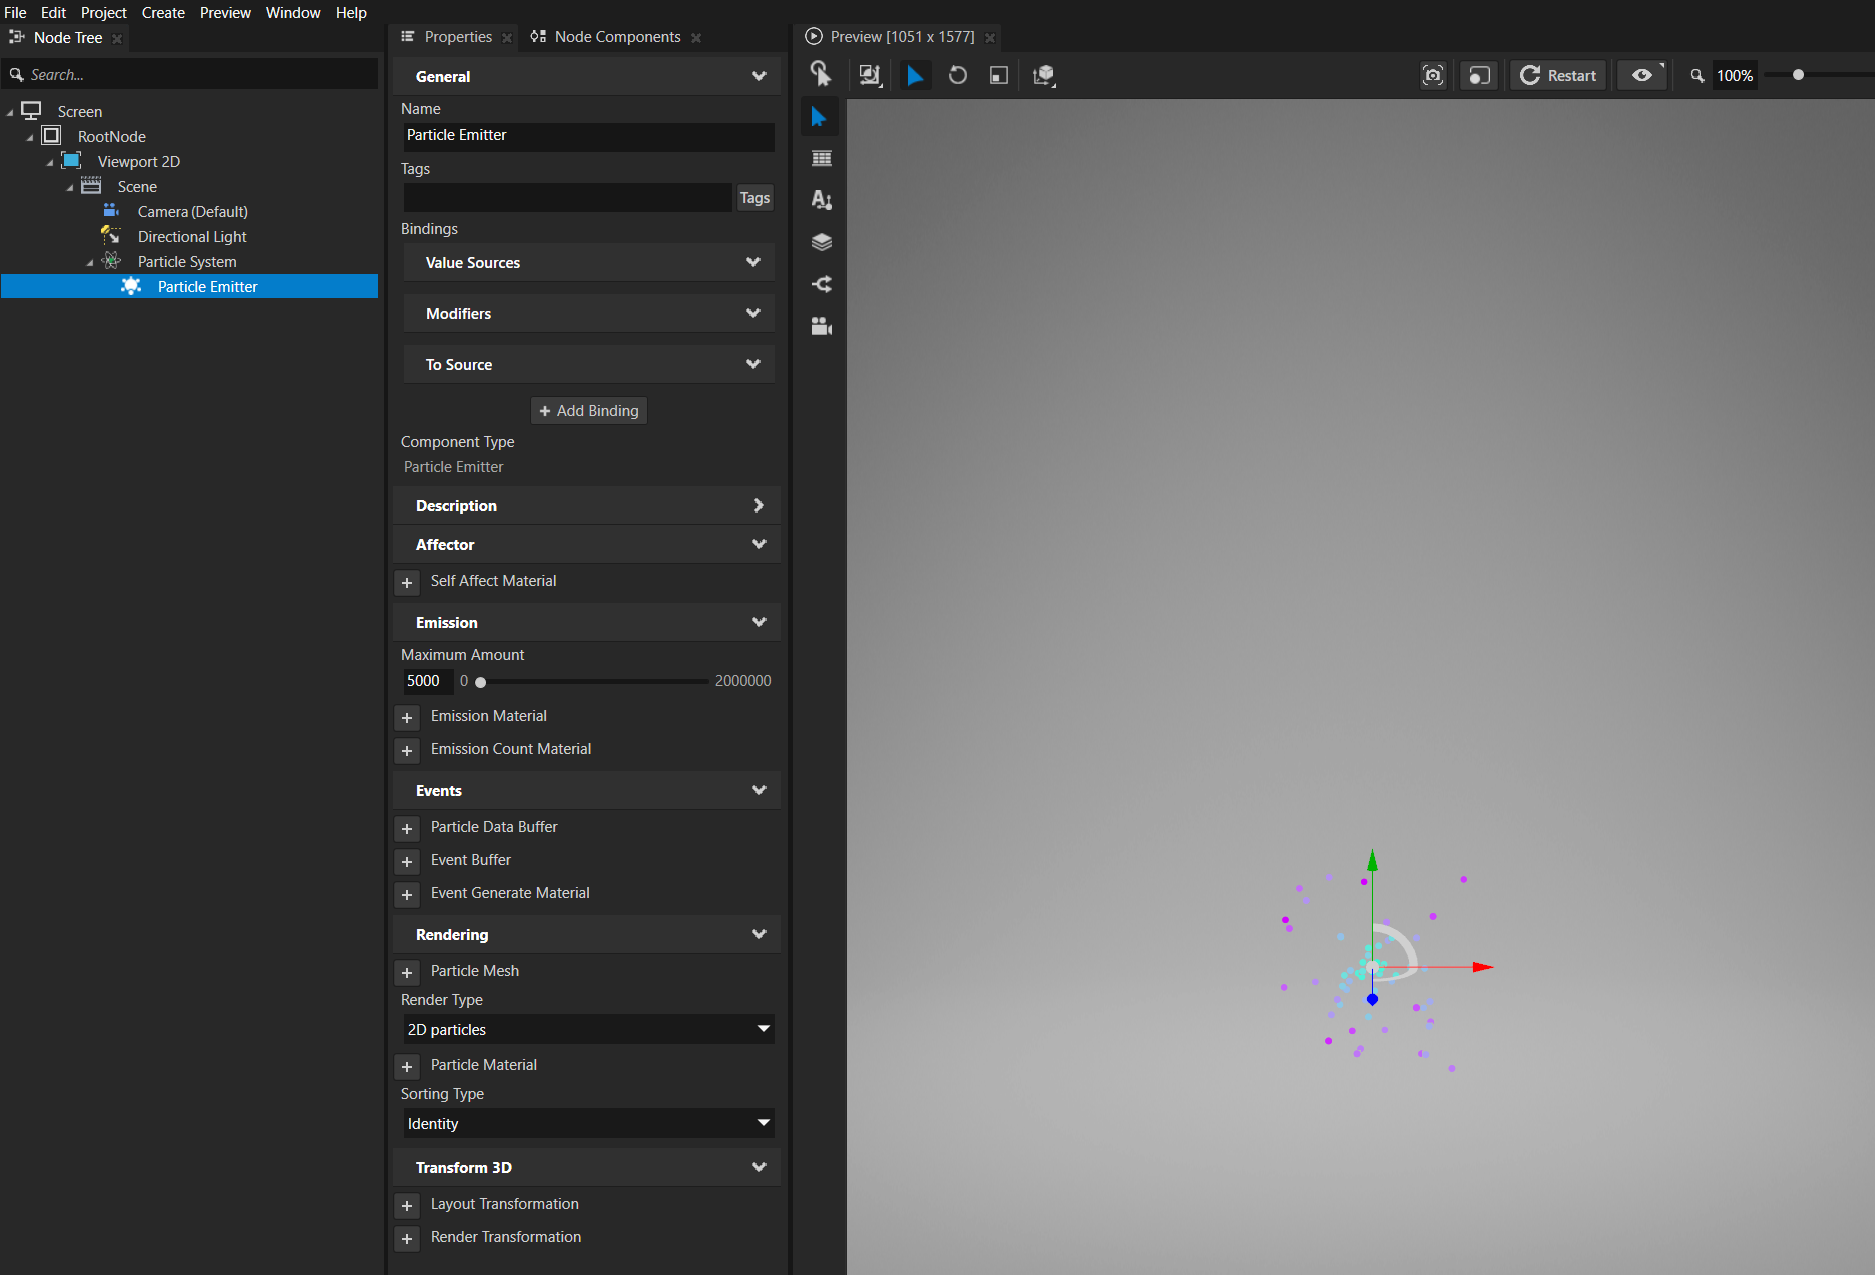Add the Event Buffer property
1875x1275 pixels.
407,862
